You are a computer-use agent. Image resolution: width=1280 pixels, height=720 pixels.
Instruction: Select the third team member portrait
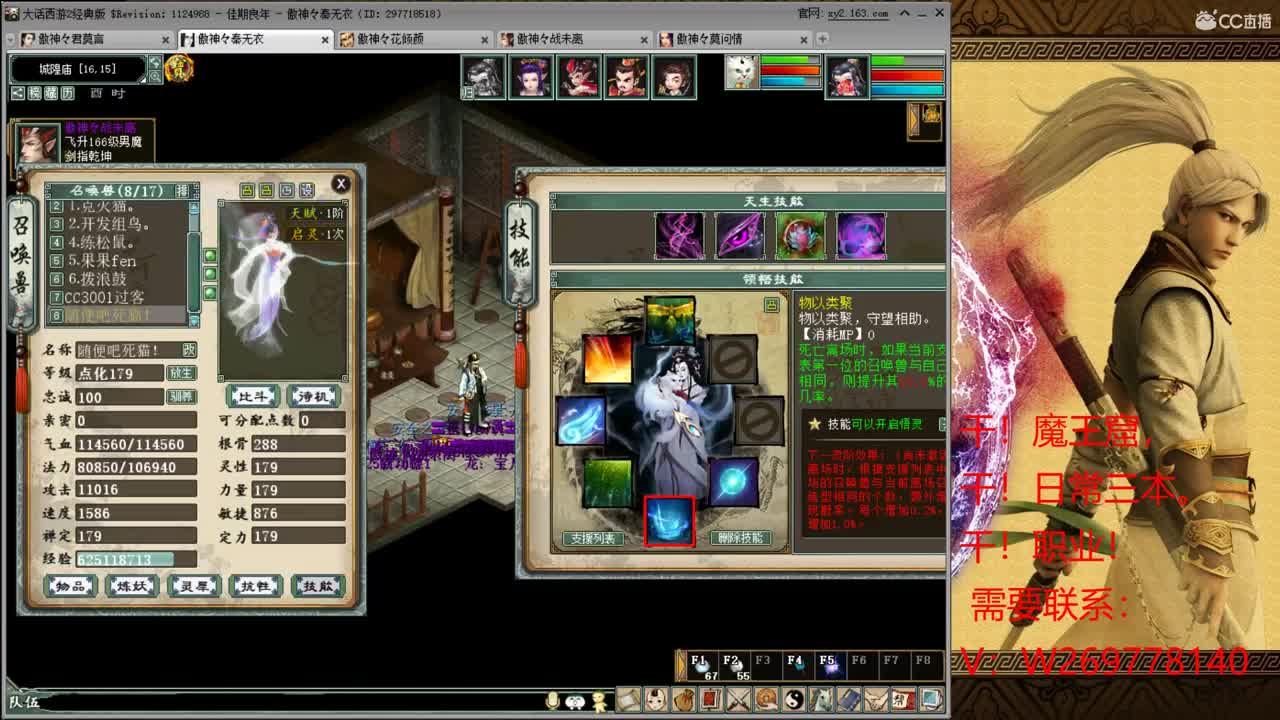[579, 77]
